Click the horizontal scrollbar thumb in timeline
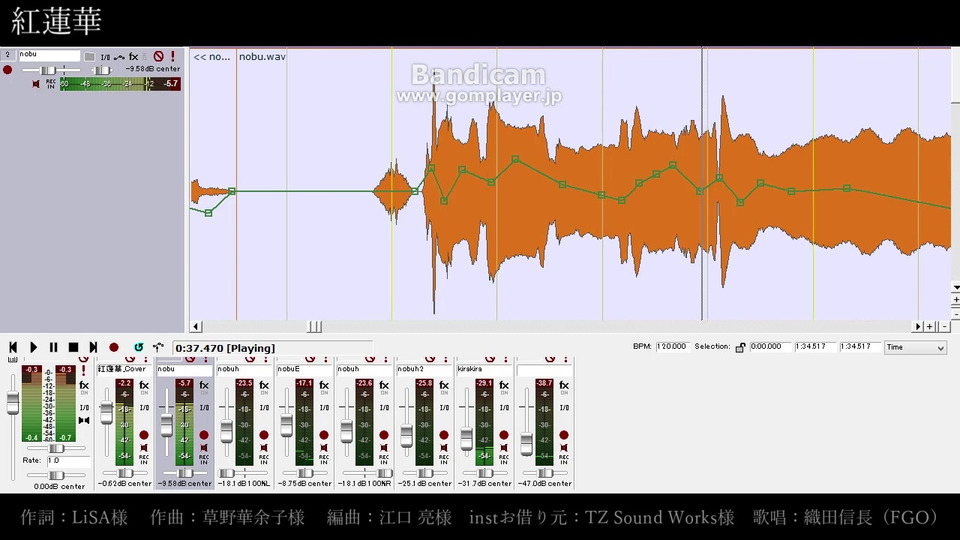Screen dimensions: 960x540 [x=314, y=327]
